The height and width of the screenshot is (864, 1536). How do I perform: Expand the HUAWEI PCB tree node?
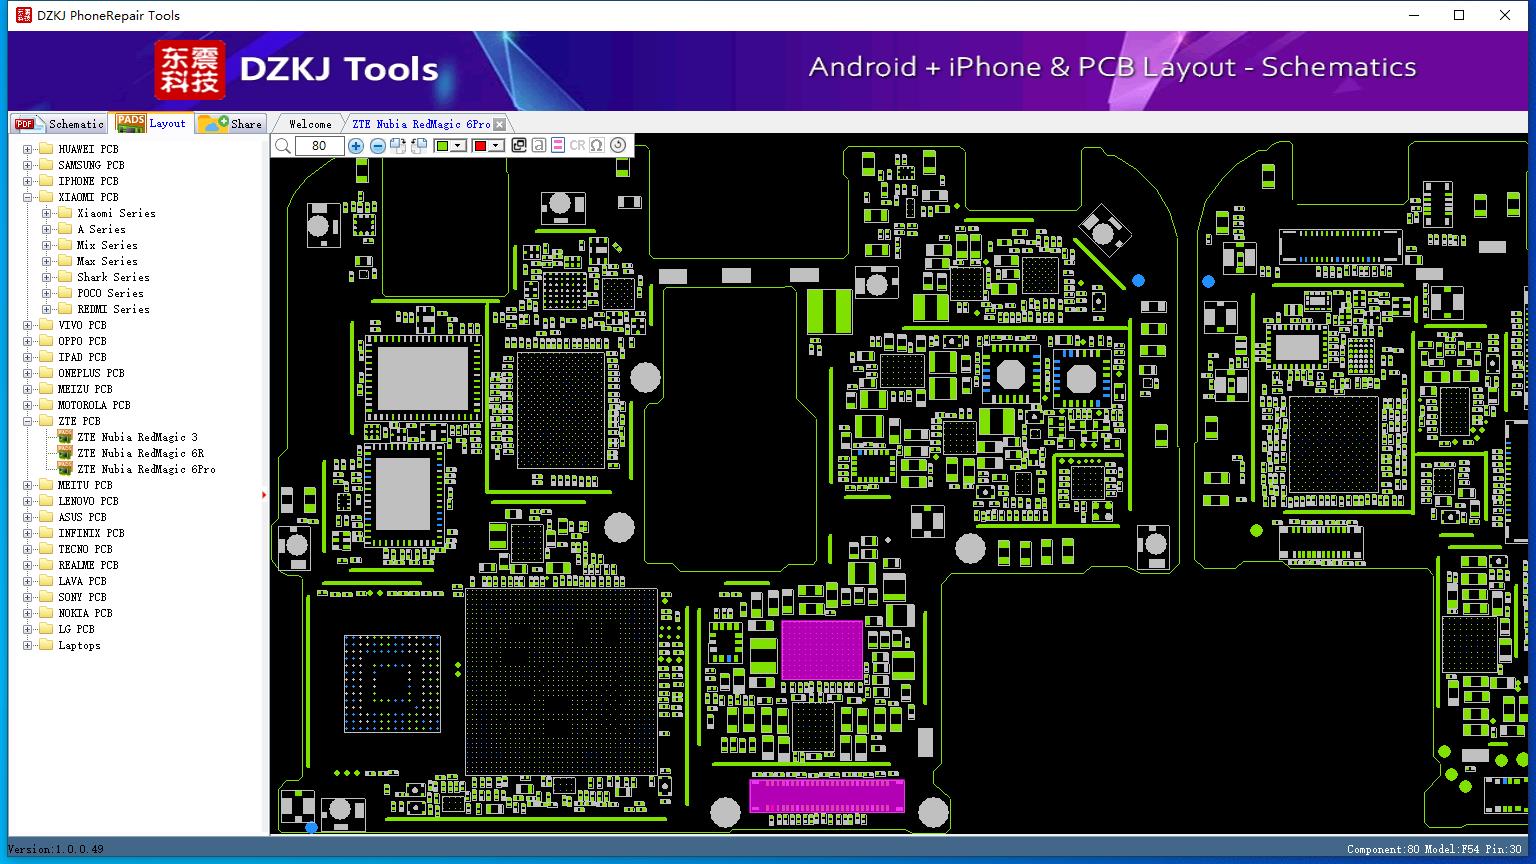point(28,149)
